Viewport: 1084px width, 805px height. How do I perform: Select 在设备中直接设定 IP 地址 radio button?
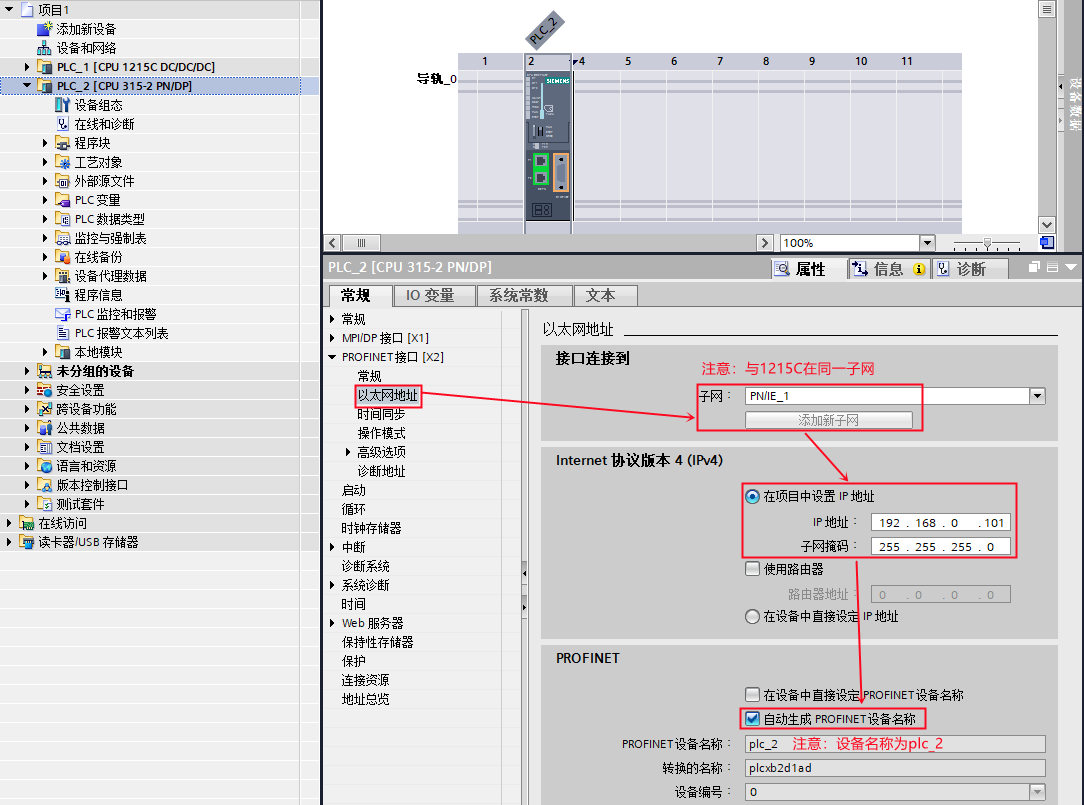(x=752, y=616)
